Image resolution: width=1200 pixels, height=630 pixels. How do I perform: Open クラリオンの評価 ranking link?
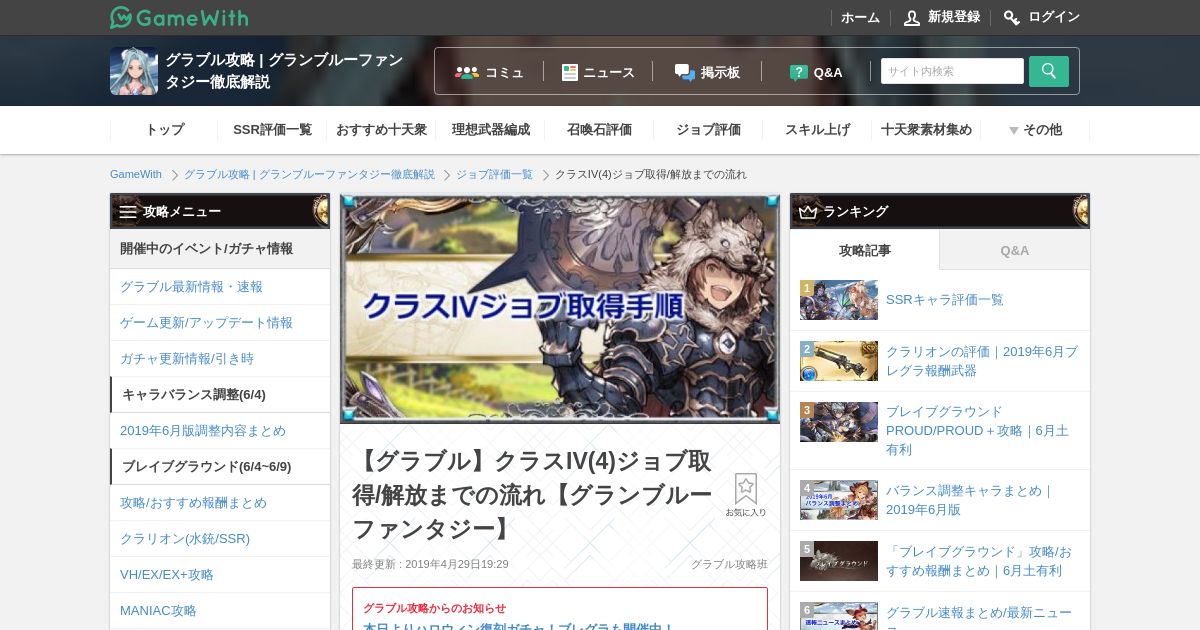pyautogui.click(x=982, y=361)
